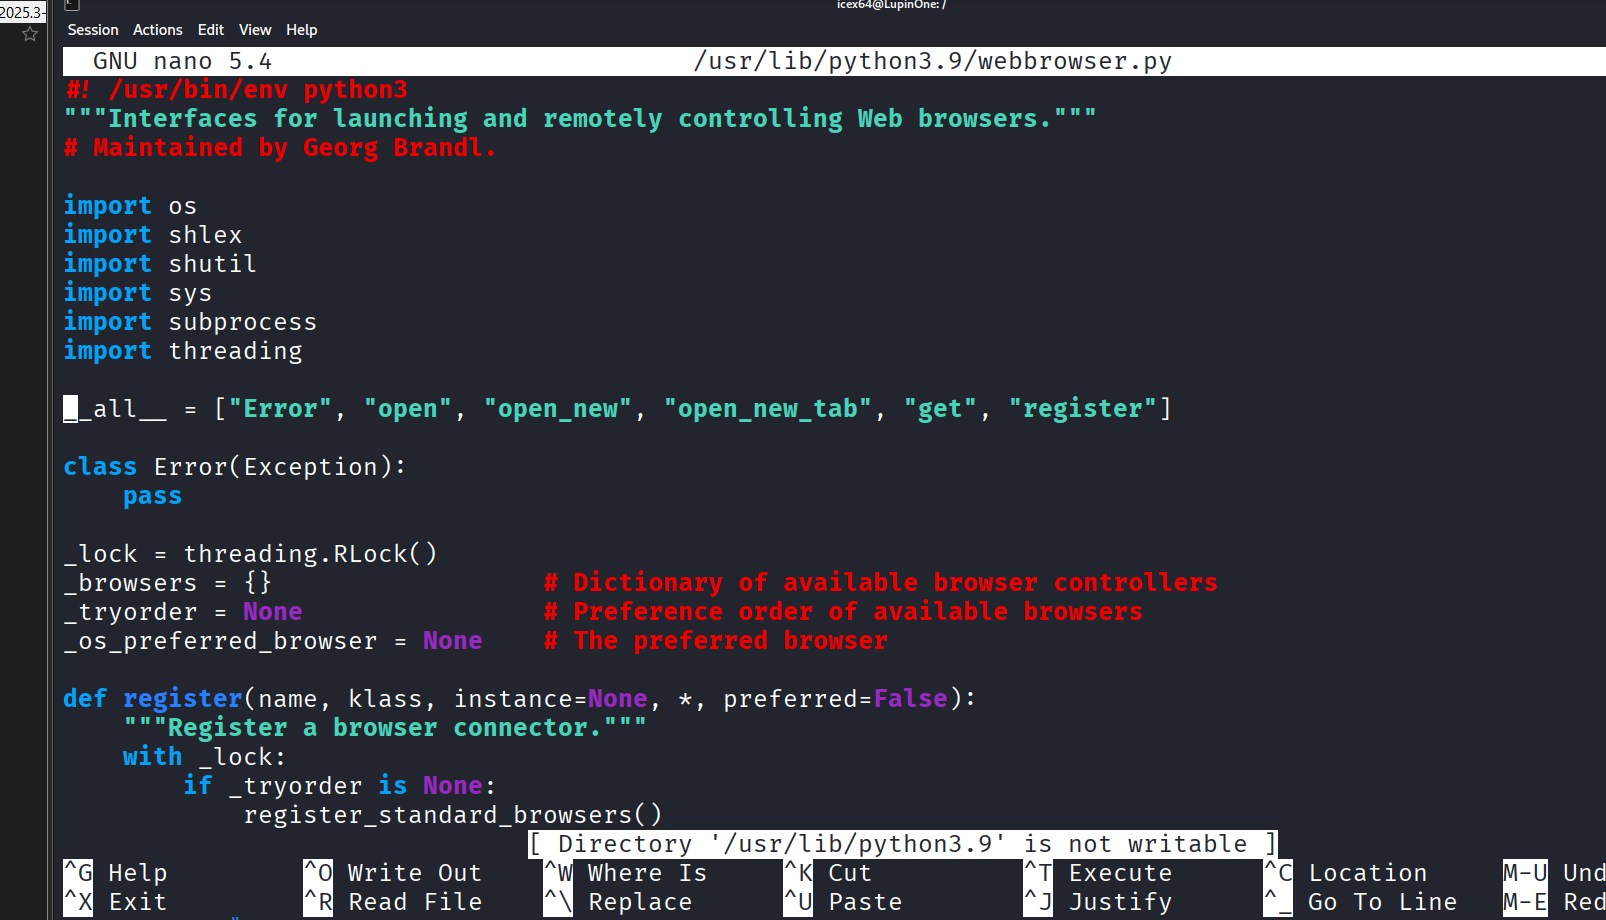Click the star bookmark icon

pyautogui.click(x=30, y=34)
